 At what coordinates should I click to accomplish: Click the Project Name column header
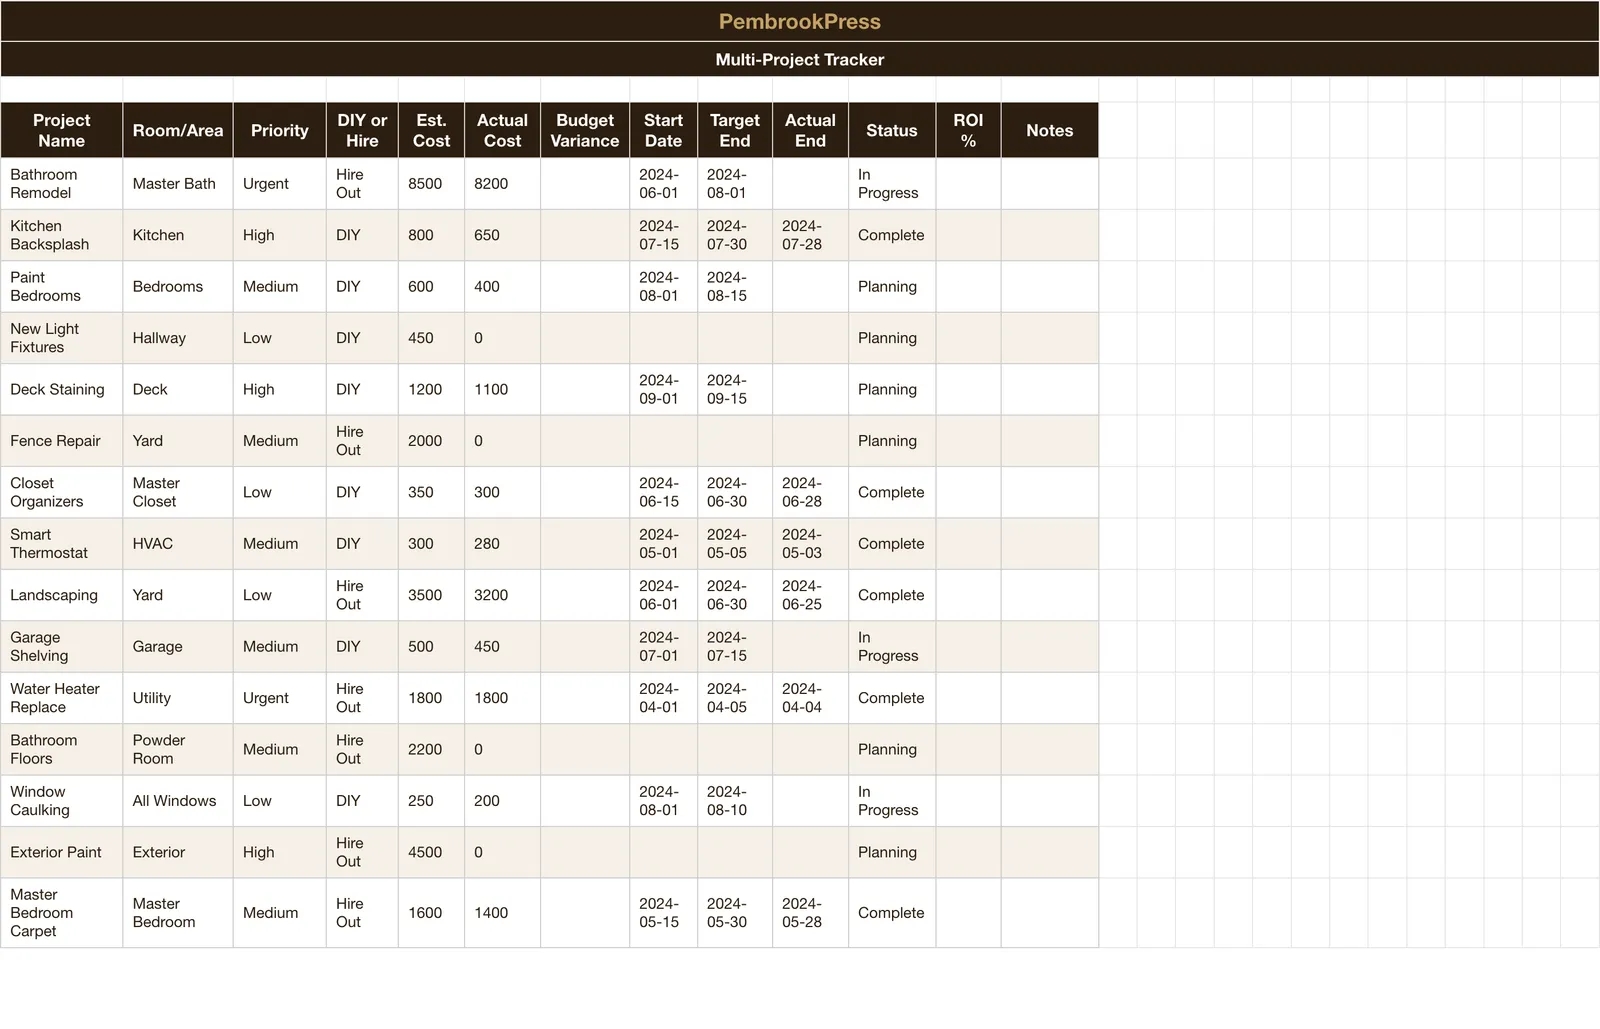62,130
